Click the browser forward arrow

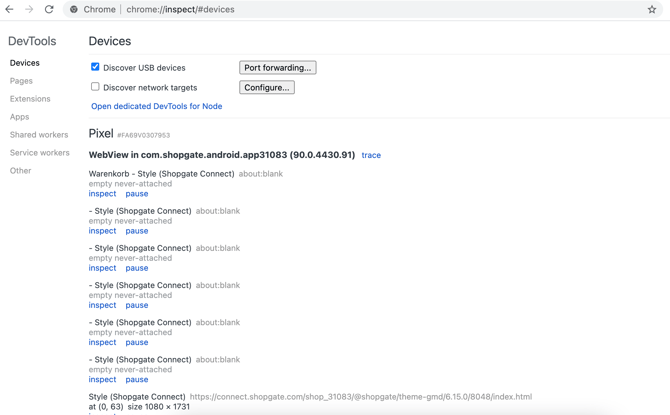click(x=29, y=9)
